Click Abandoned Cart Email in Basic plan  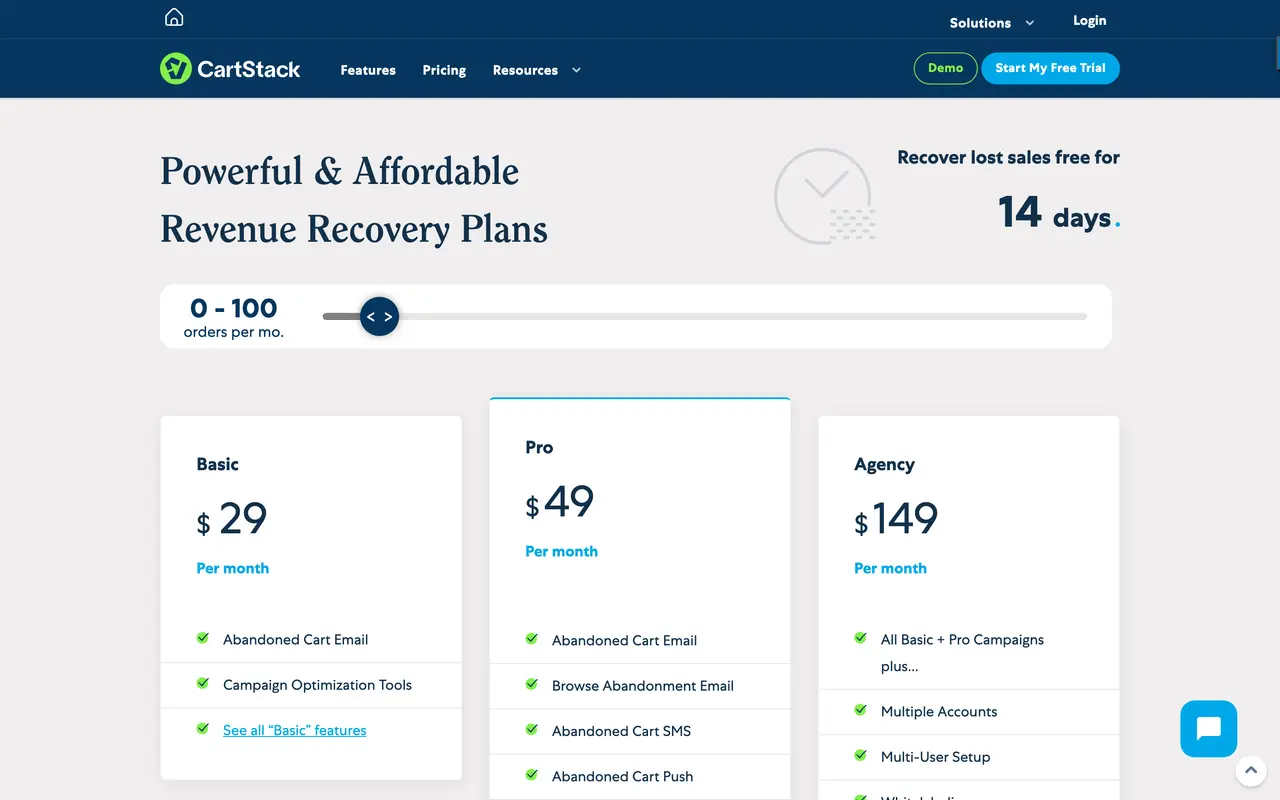(295, 639)
